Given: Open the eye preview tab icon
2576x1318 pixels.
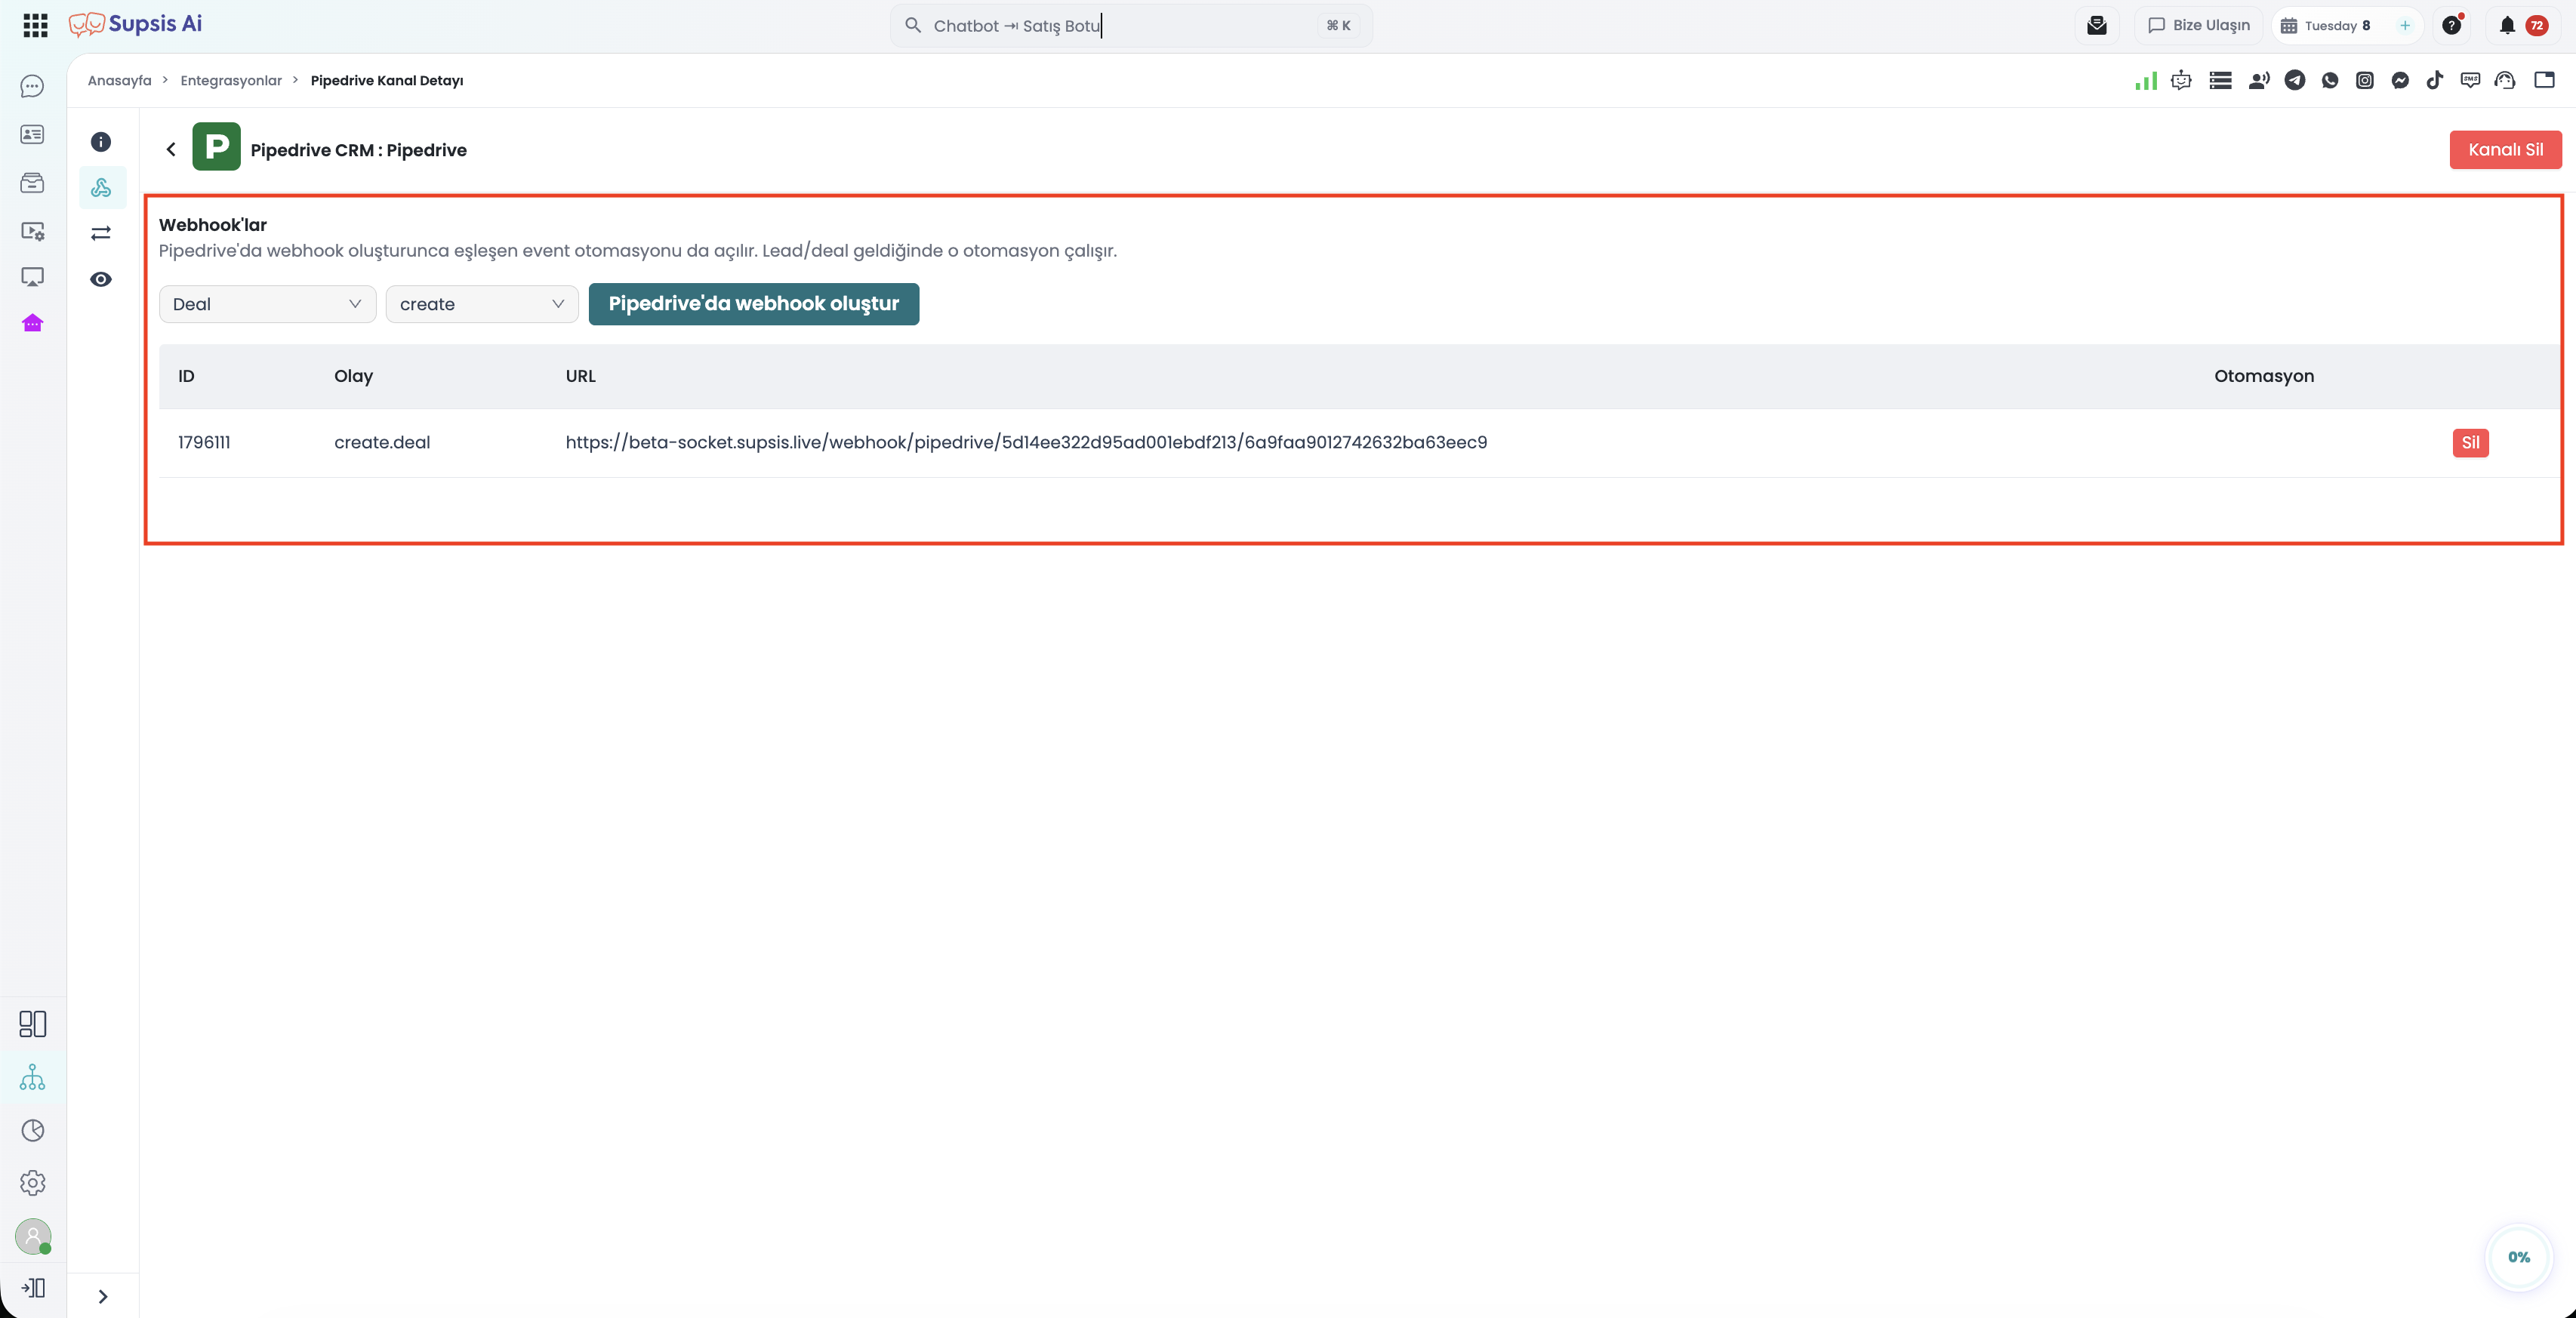Looking at the screenshot, I should (101, 279).
